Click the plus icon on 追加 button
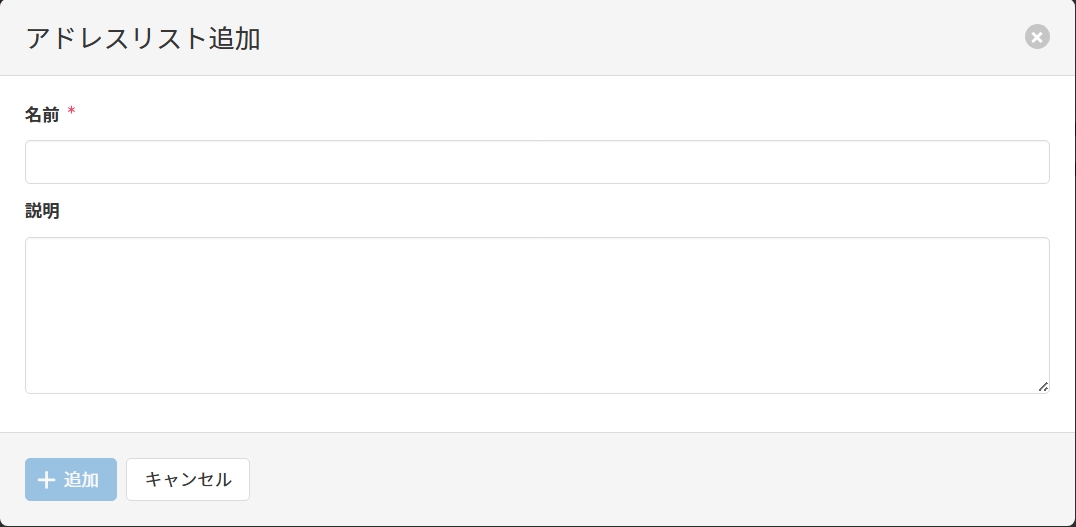This screenshot has width=1076, height=527. click(x=46, y=480)
